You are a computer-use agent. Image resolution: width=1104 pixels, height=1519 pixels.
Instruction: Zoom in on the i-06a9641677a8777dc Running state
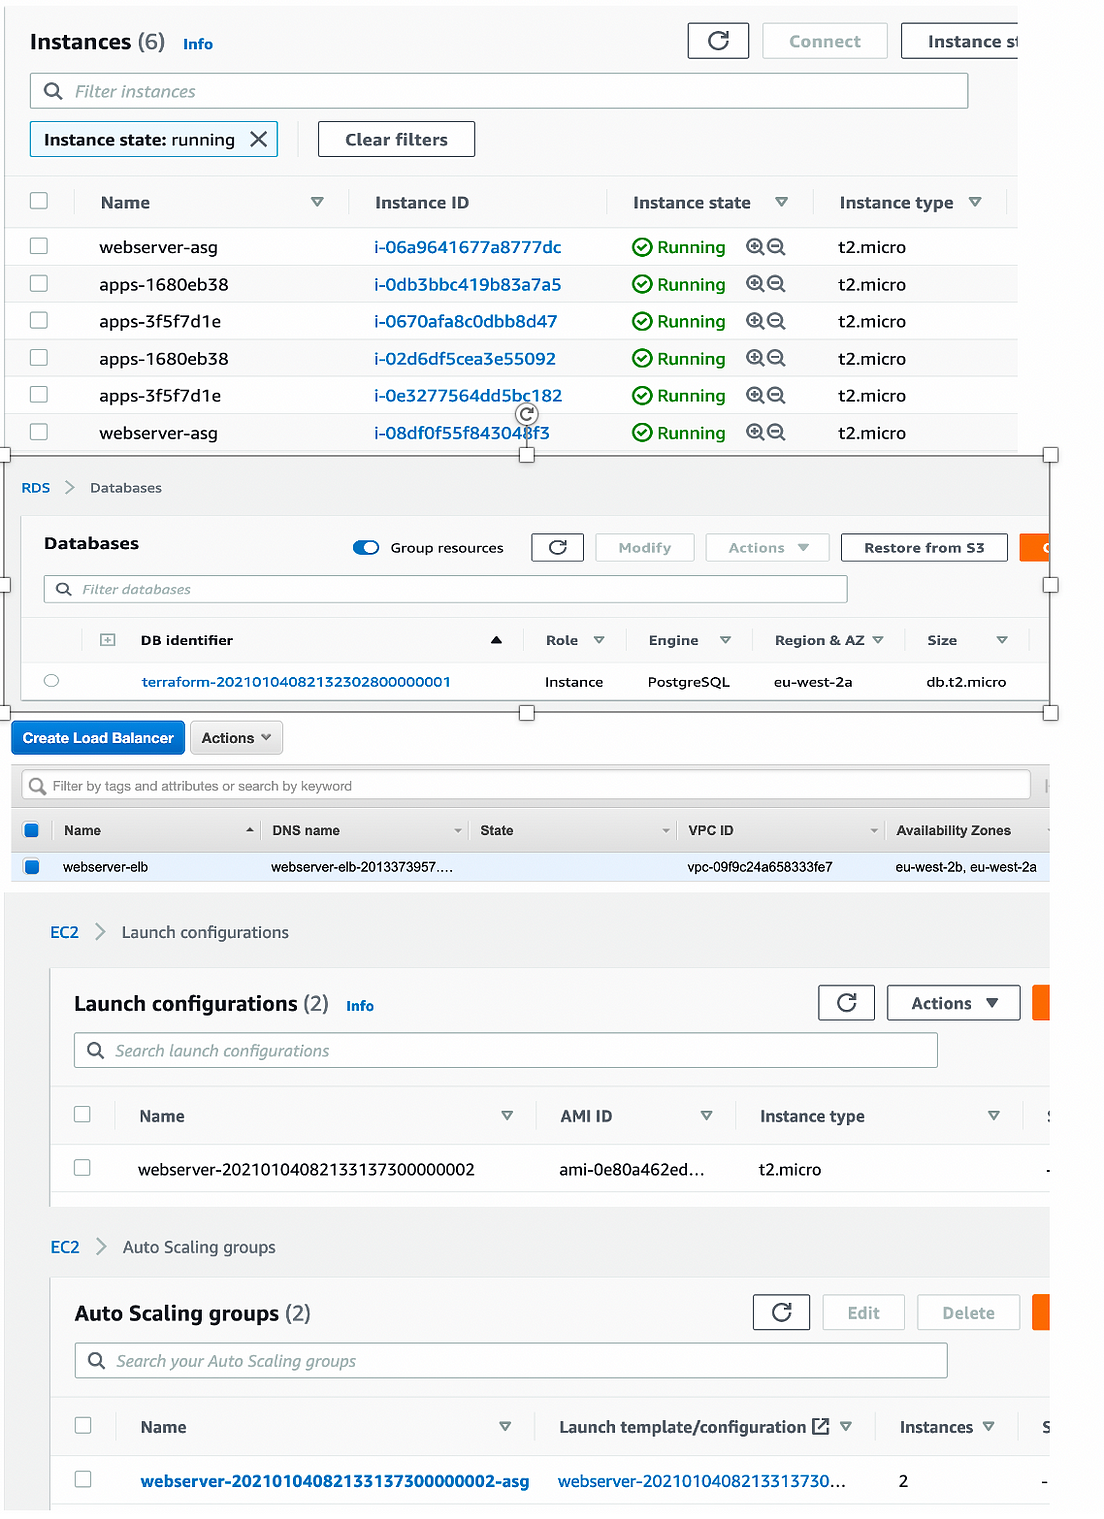(x=755, y=247)
